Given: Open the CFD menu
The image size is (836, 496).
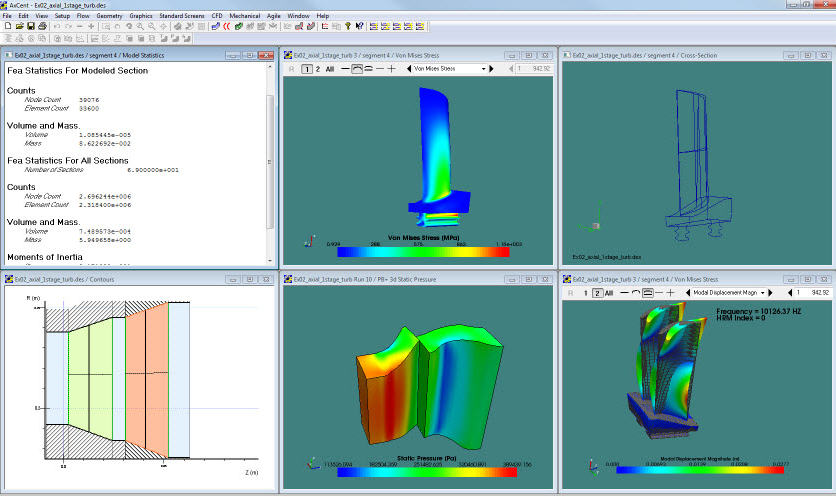Looking at the screenshot, I should pos(217,16).
